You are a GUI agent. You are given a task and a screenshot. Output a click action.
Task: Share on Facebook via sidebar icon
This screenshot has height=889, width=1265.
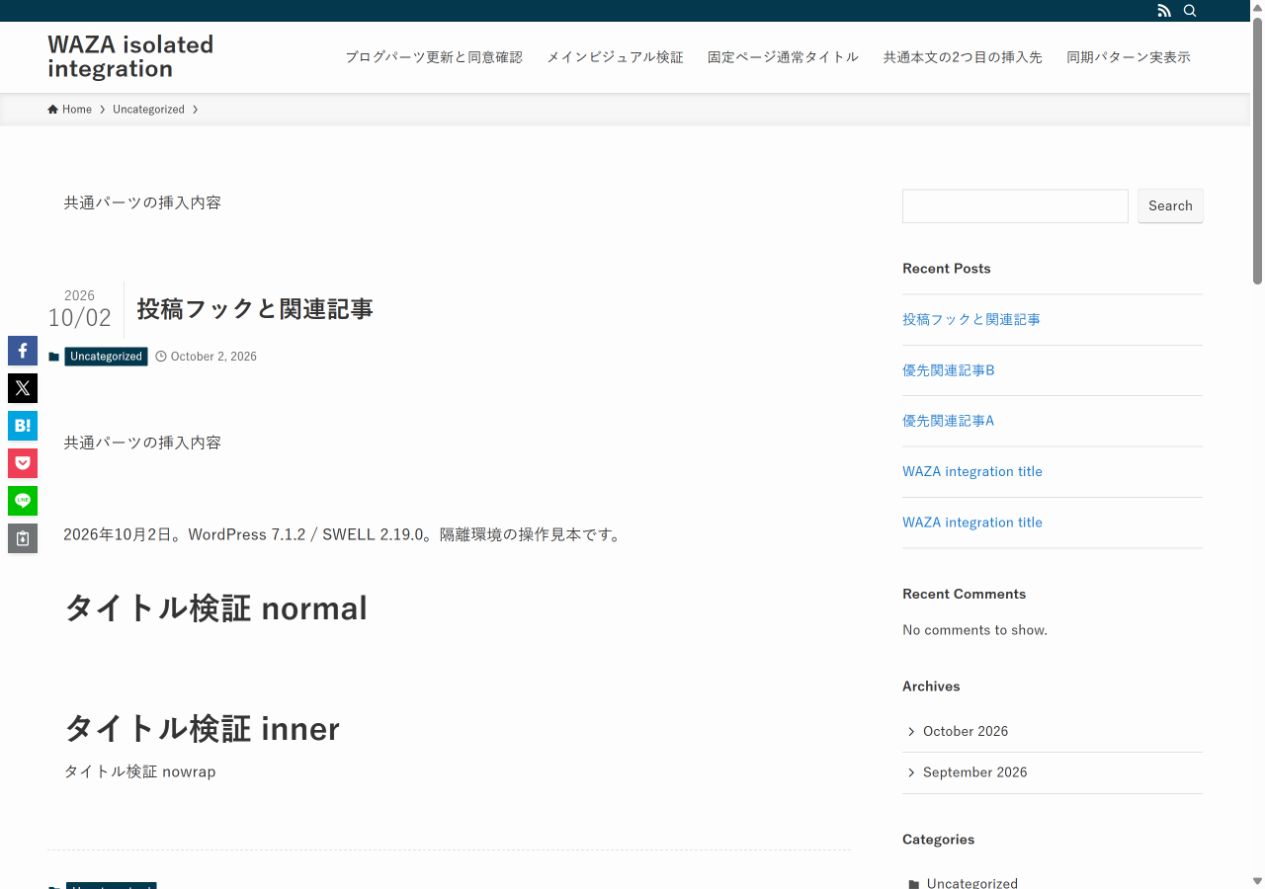23,351
